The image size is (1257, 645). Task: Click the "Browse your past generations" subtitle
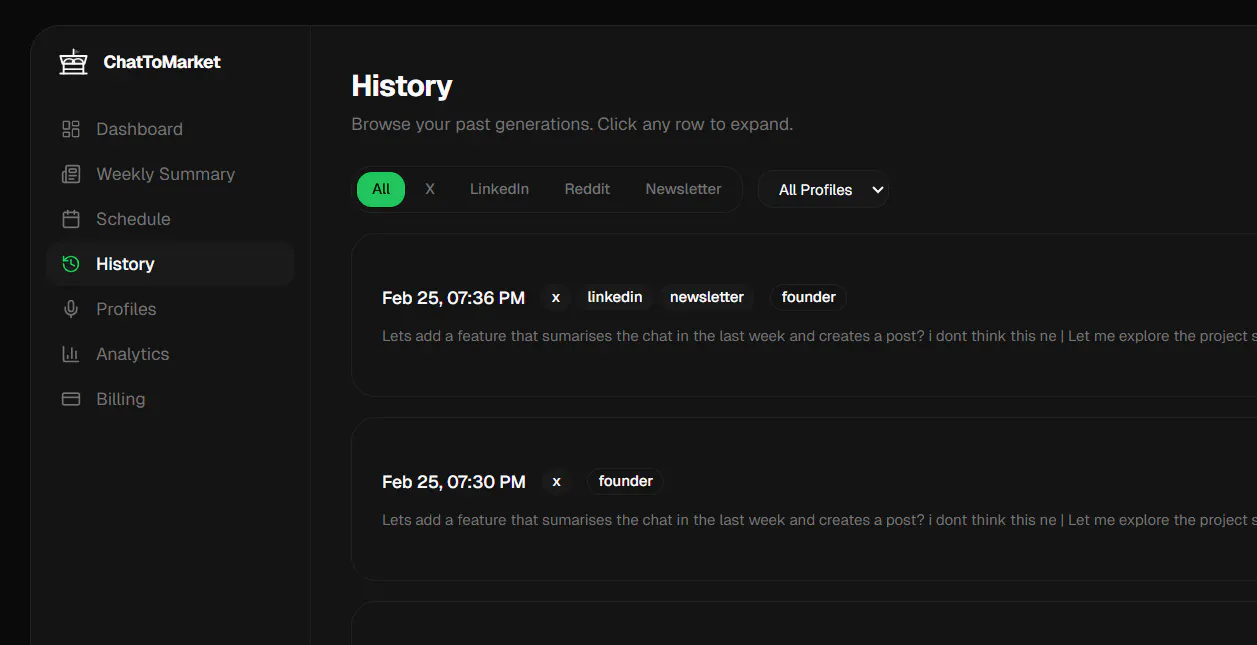click(572, 125)
